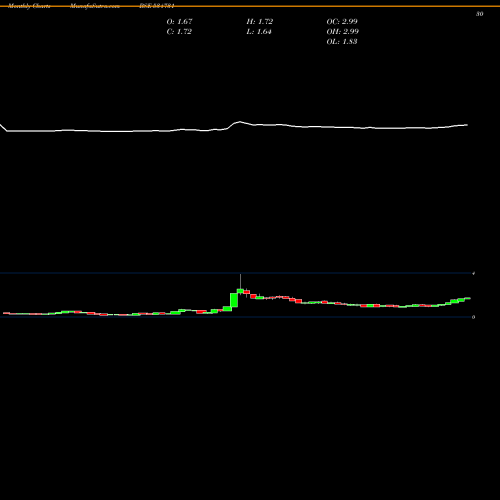The height and width of the screenshot is (500, 500).
Task: Select the close value 'C: 1.72'
Action: click(179, 32)
